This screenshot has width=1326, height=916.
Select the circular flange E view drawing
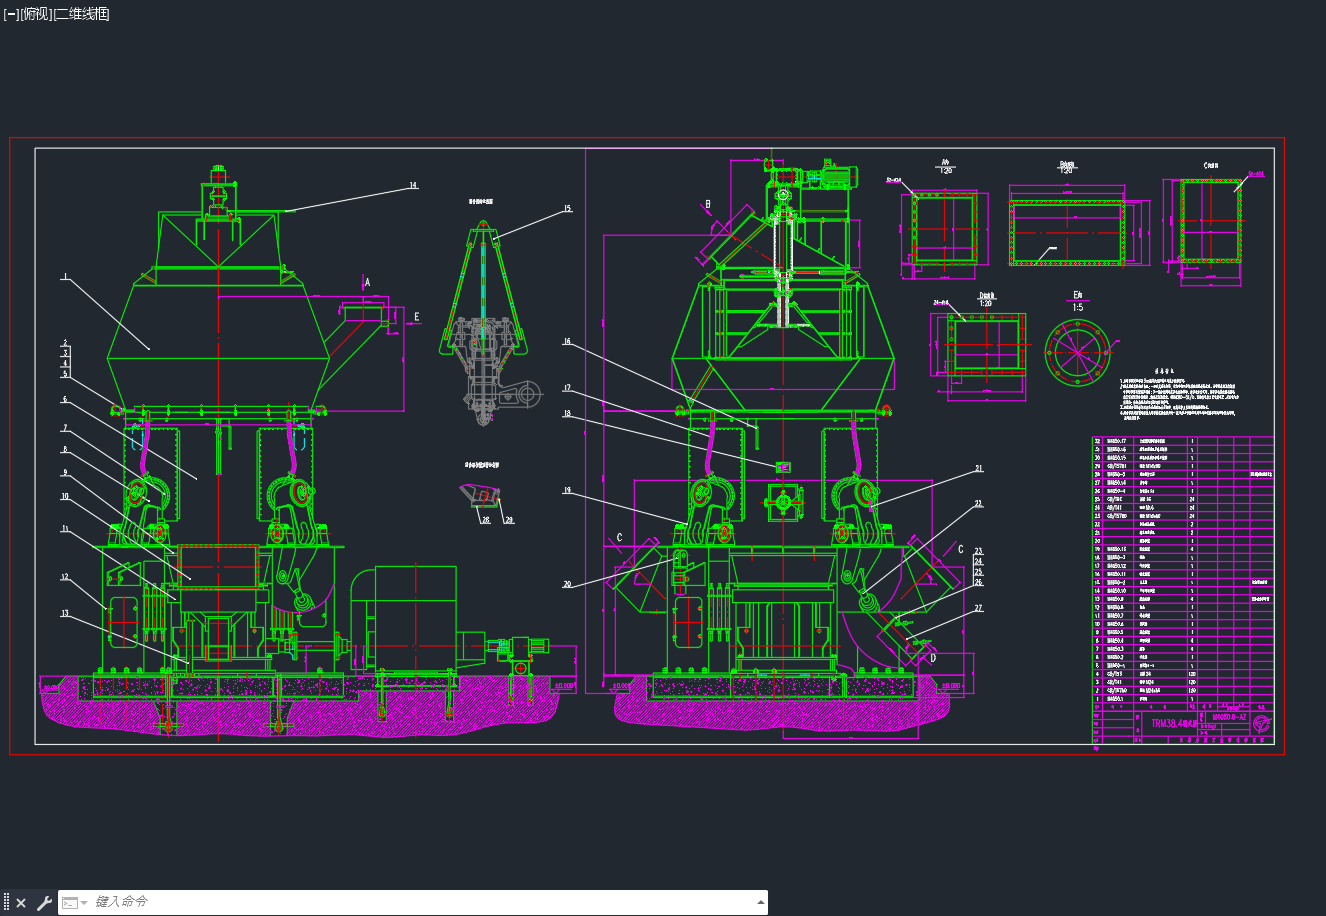(x=1078, y=352)
